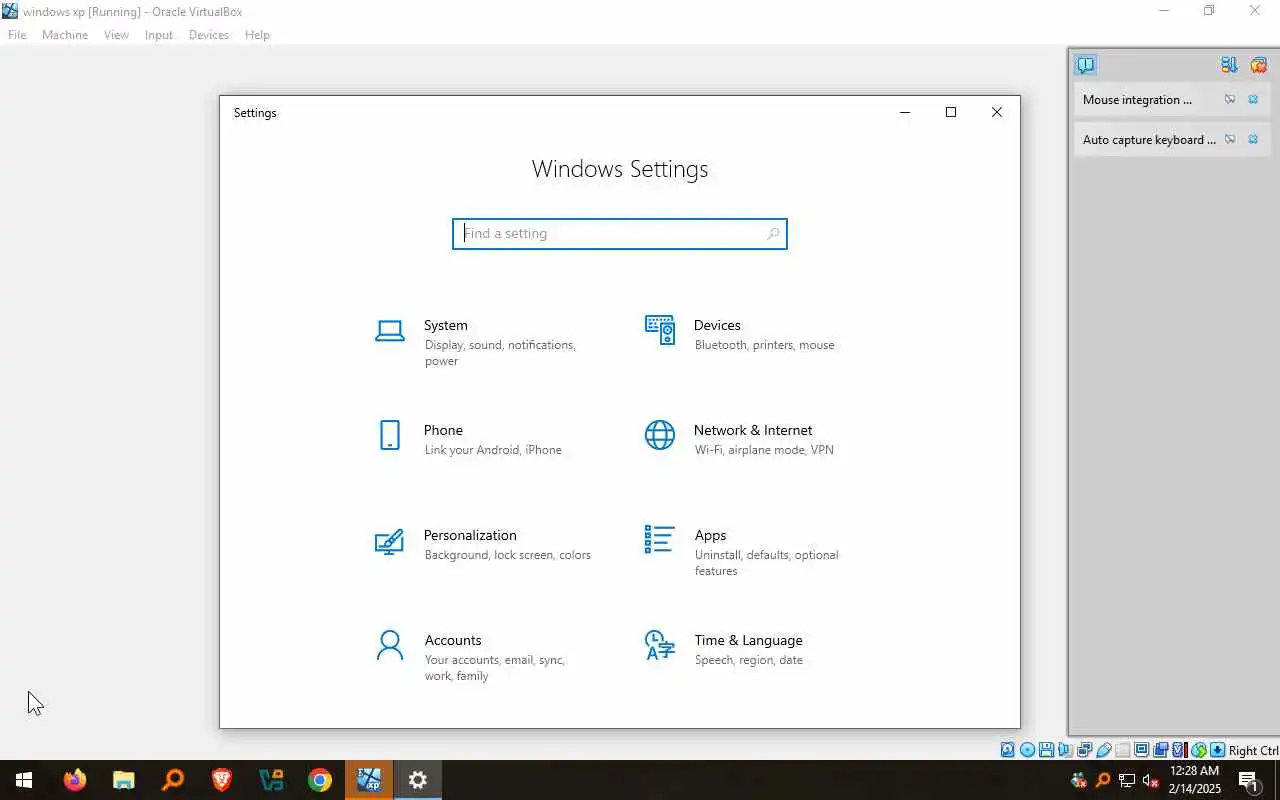
Task: Open Devices settings with keyboard icon
Action: click(660, 329)
